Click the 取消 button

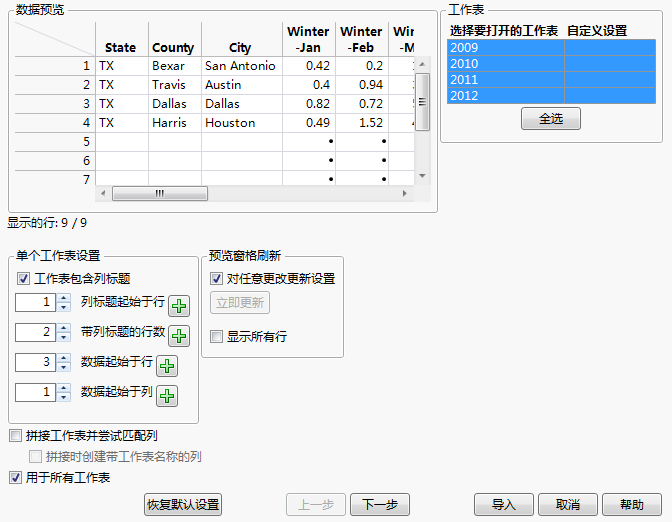click(x=568, y=504)
